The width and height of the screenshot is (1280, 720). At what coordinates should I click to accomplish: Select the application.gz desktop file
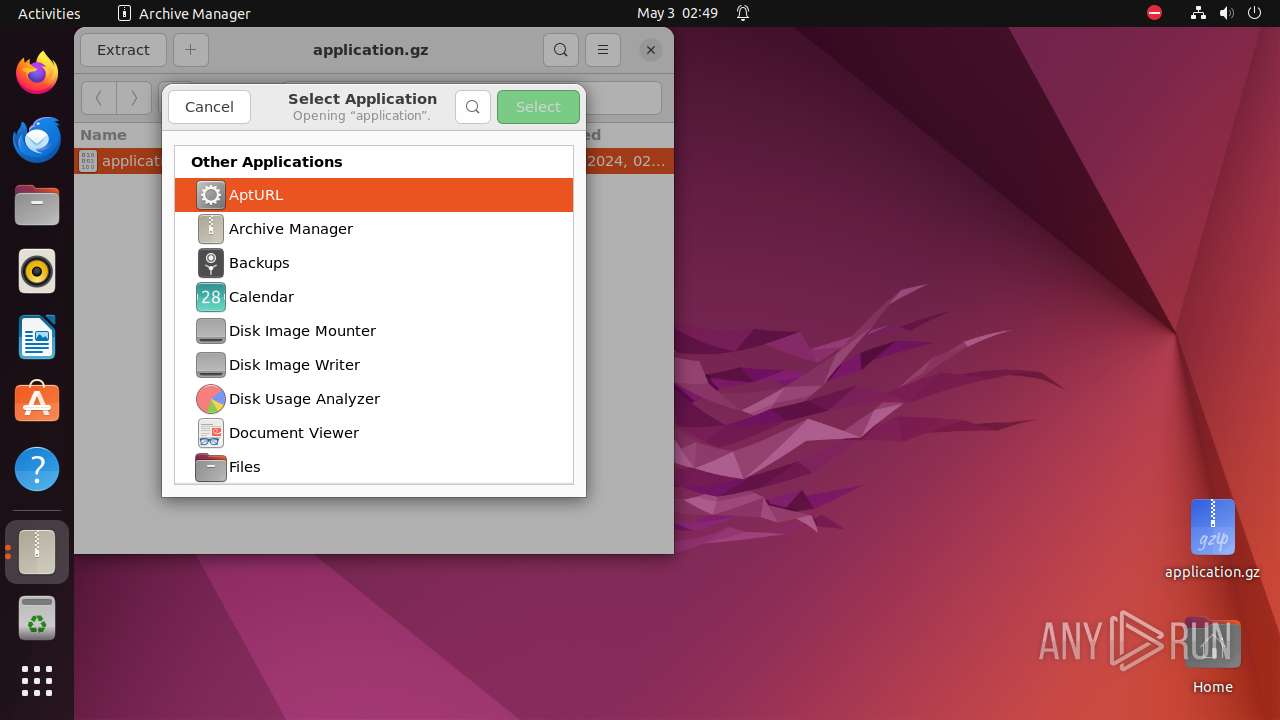tap(1212, 538)
